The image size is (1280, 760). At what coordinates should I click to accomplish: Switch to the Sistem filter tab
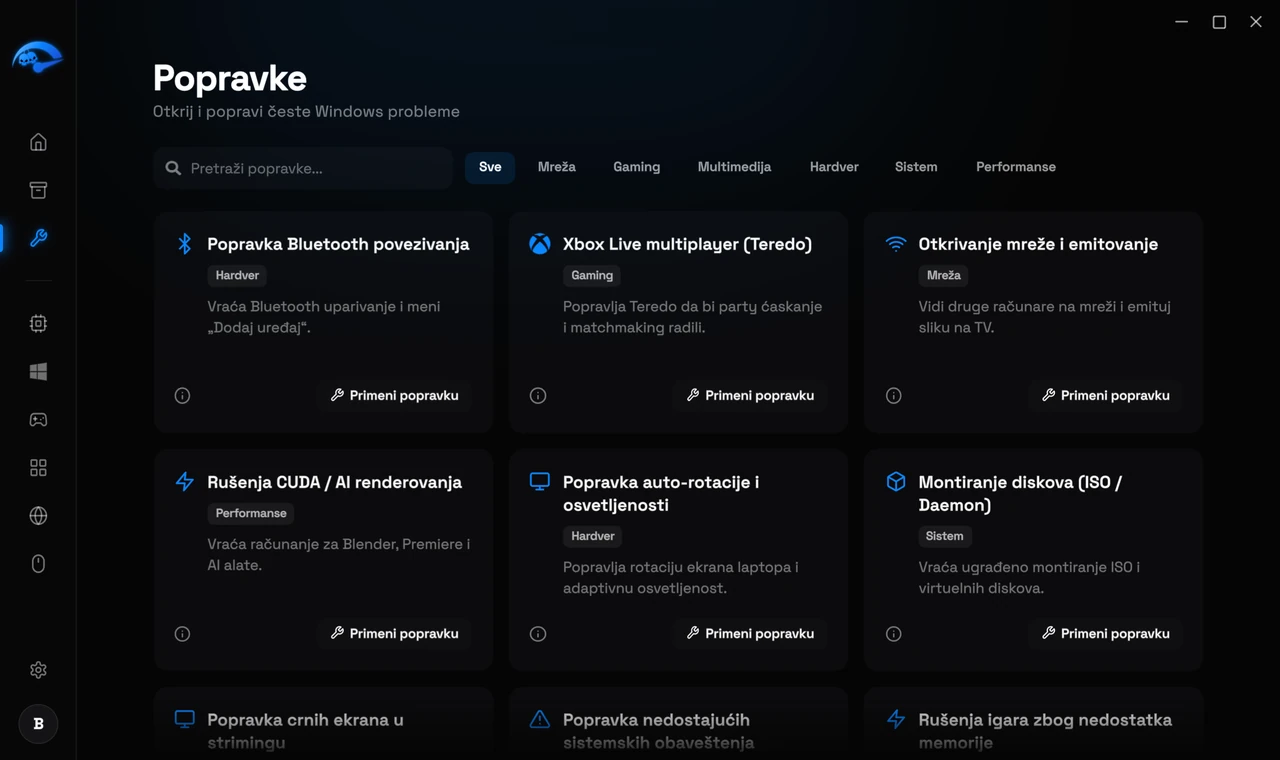tap(916, 167)
